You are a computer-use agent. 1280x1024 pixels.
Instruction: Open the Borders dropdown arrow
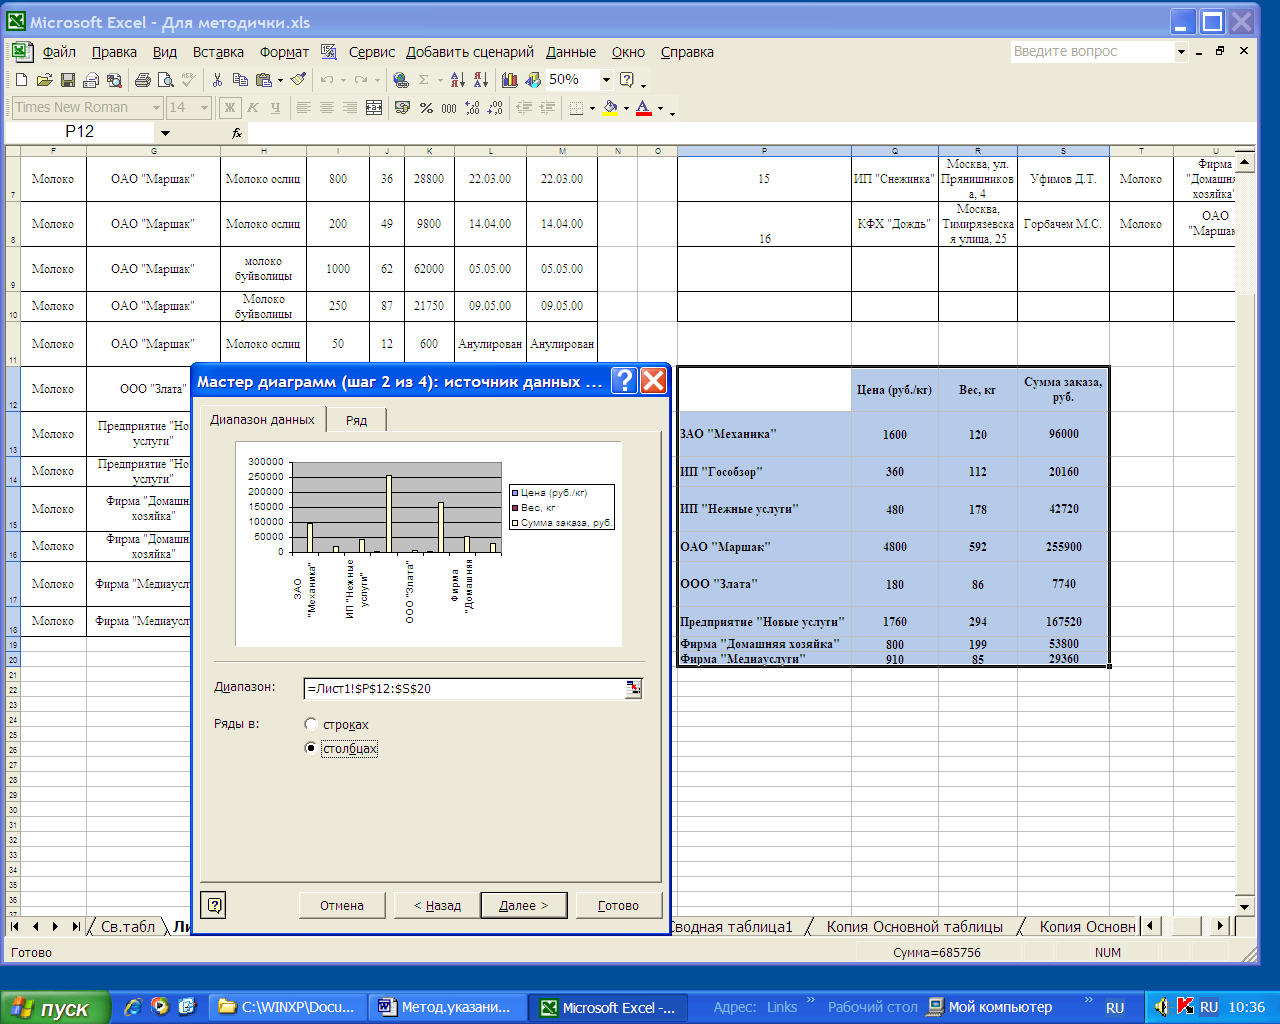(592, 108)
